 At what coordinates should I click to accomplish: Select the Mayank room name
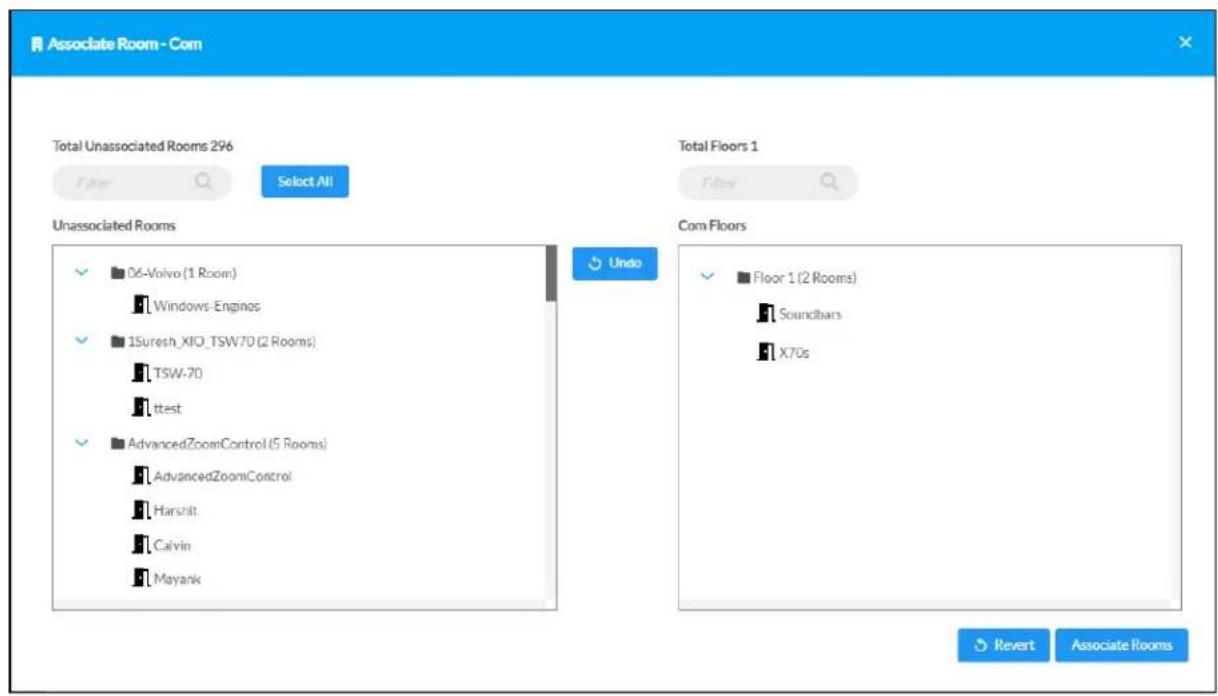177,579
